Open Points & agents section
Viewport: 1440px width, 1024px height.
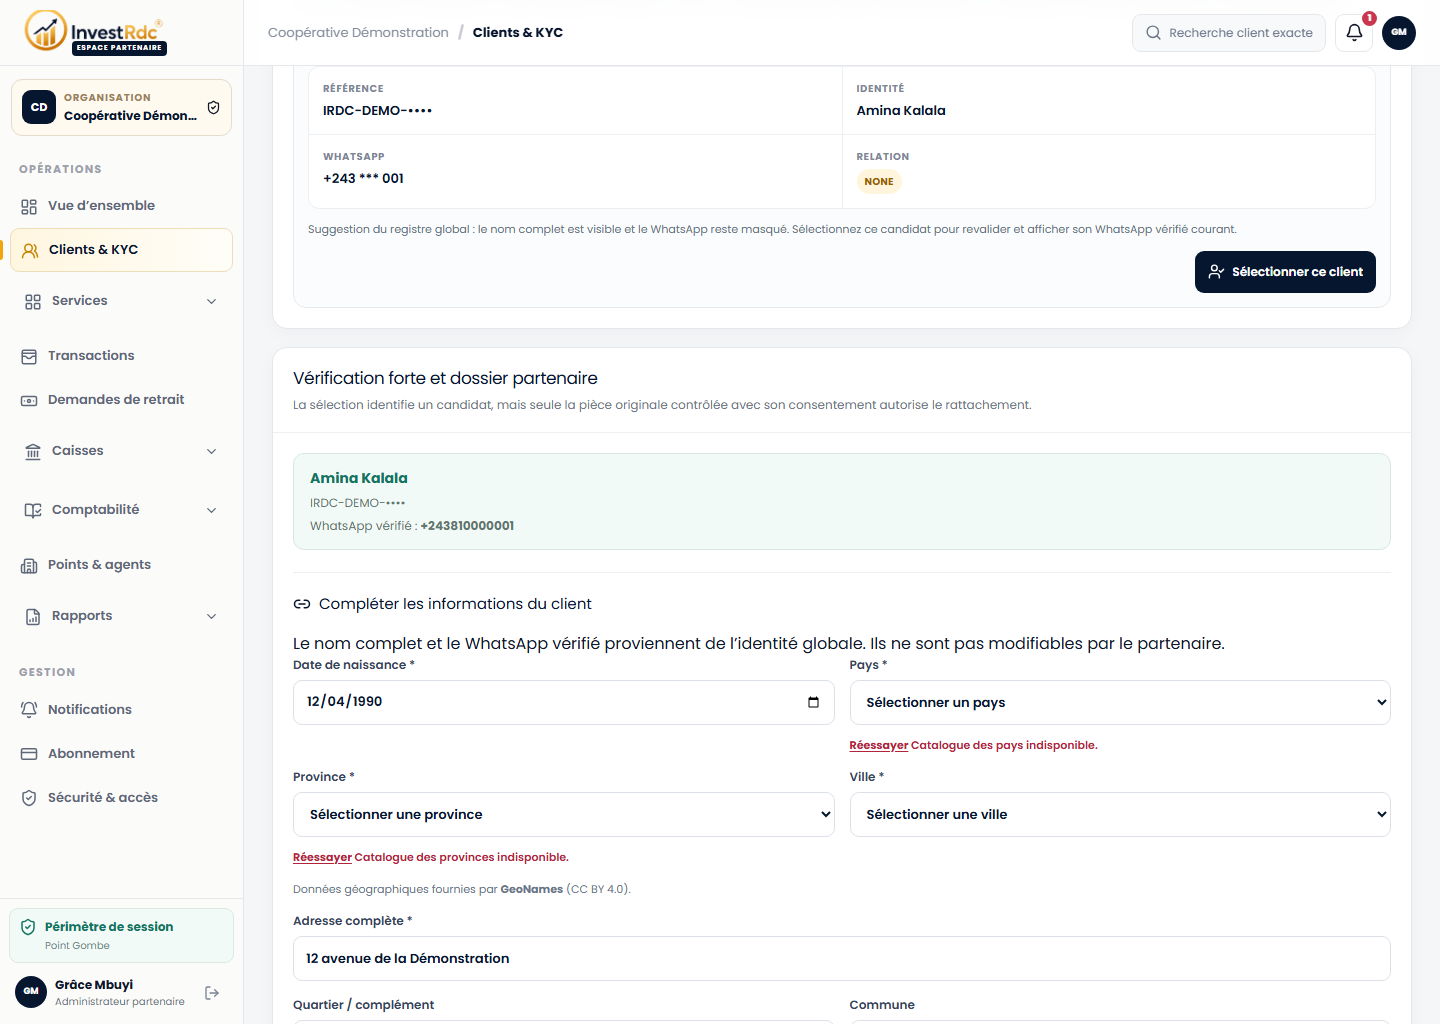click(121, 565)
